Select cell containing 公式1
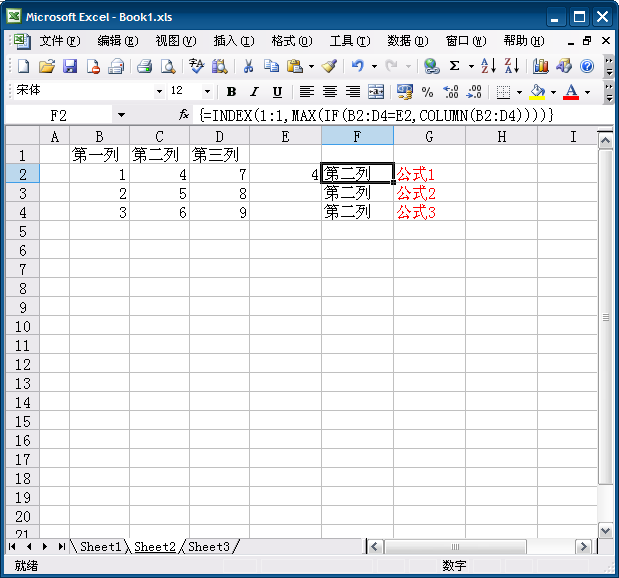This screenshot has height=578, width=619. (x=429, y=174)
